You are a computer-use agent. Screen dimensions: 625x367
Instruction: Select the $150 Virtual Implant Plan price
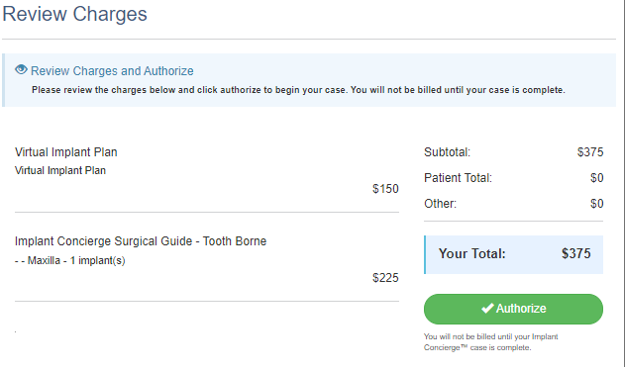point(385,188)
